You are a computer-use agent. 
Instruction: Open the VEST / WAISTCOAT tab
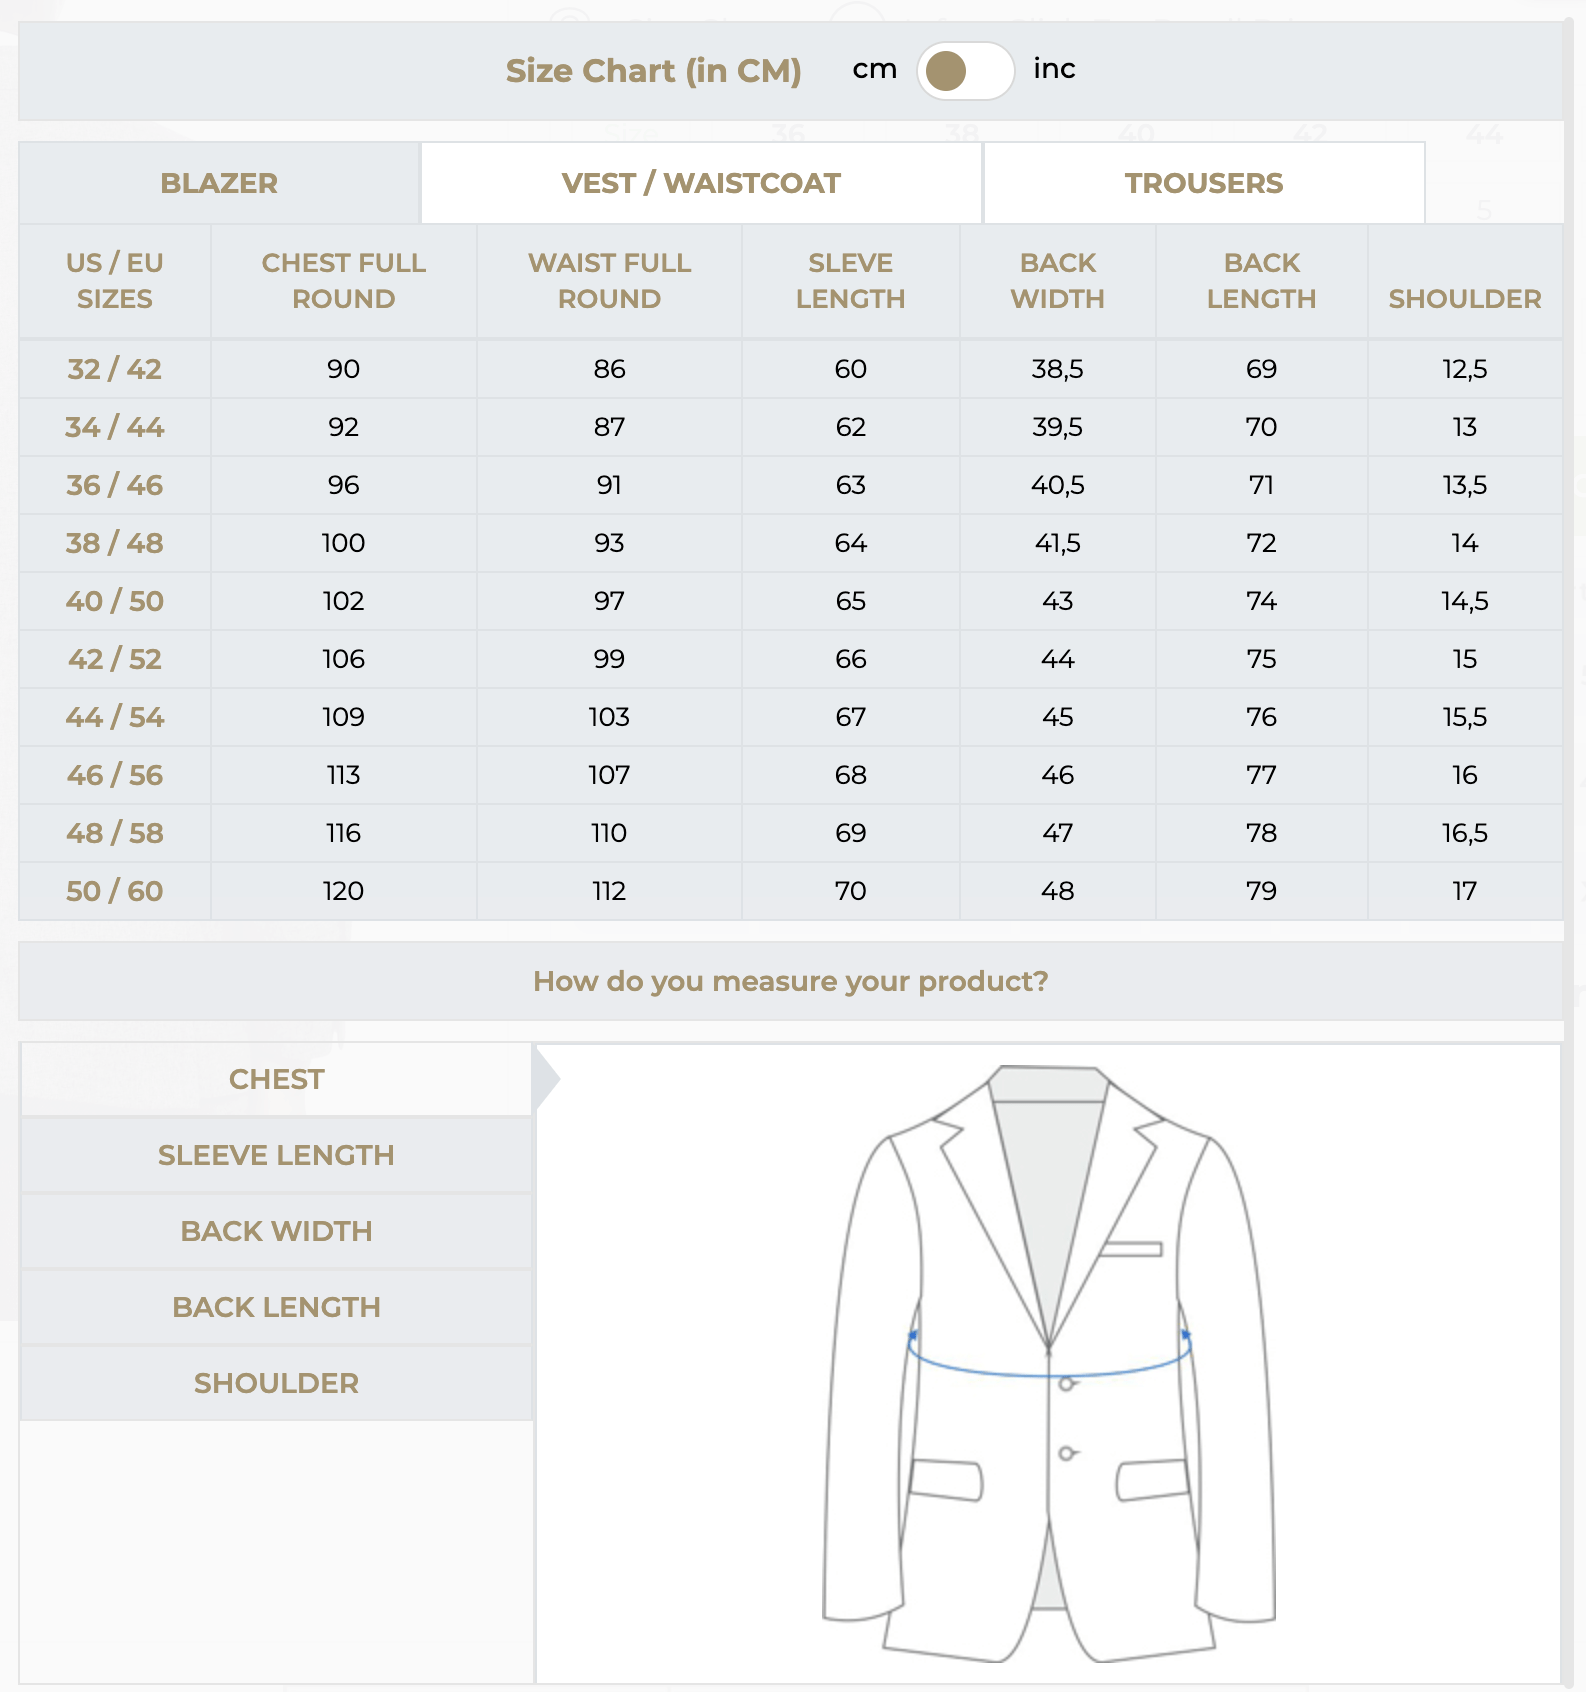(x=701, y=183)
